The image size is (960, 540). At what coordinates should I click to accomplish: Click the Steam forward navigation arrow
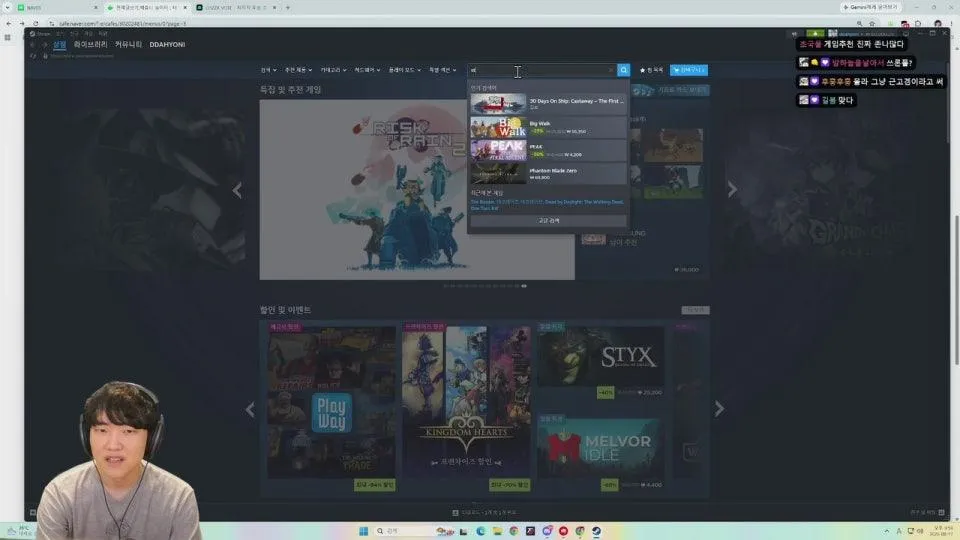(x=44, y=45)
